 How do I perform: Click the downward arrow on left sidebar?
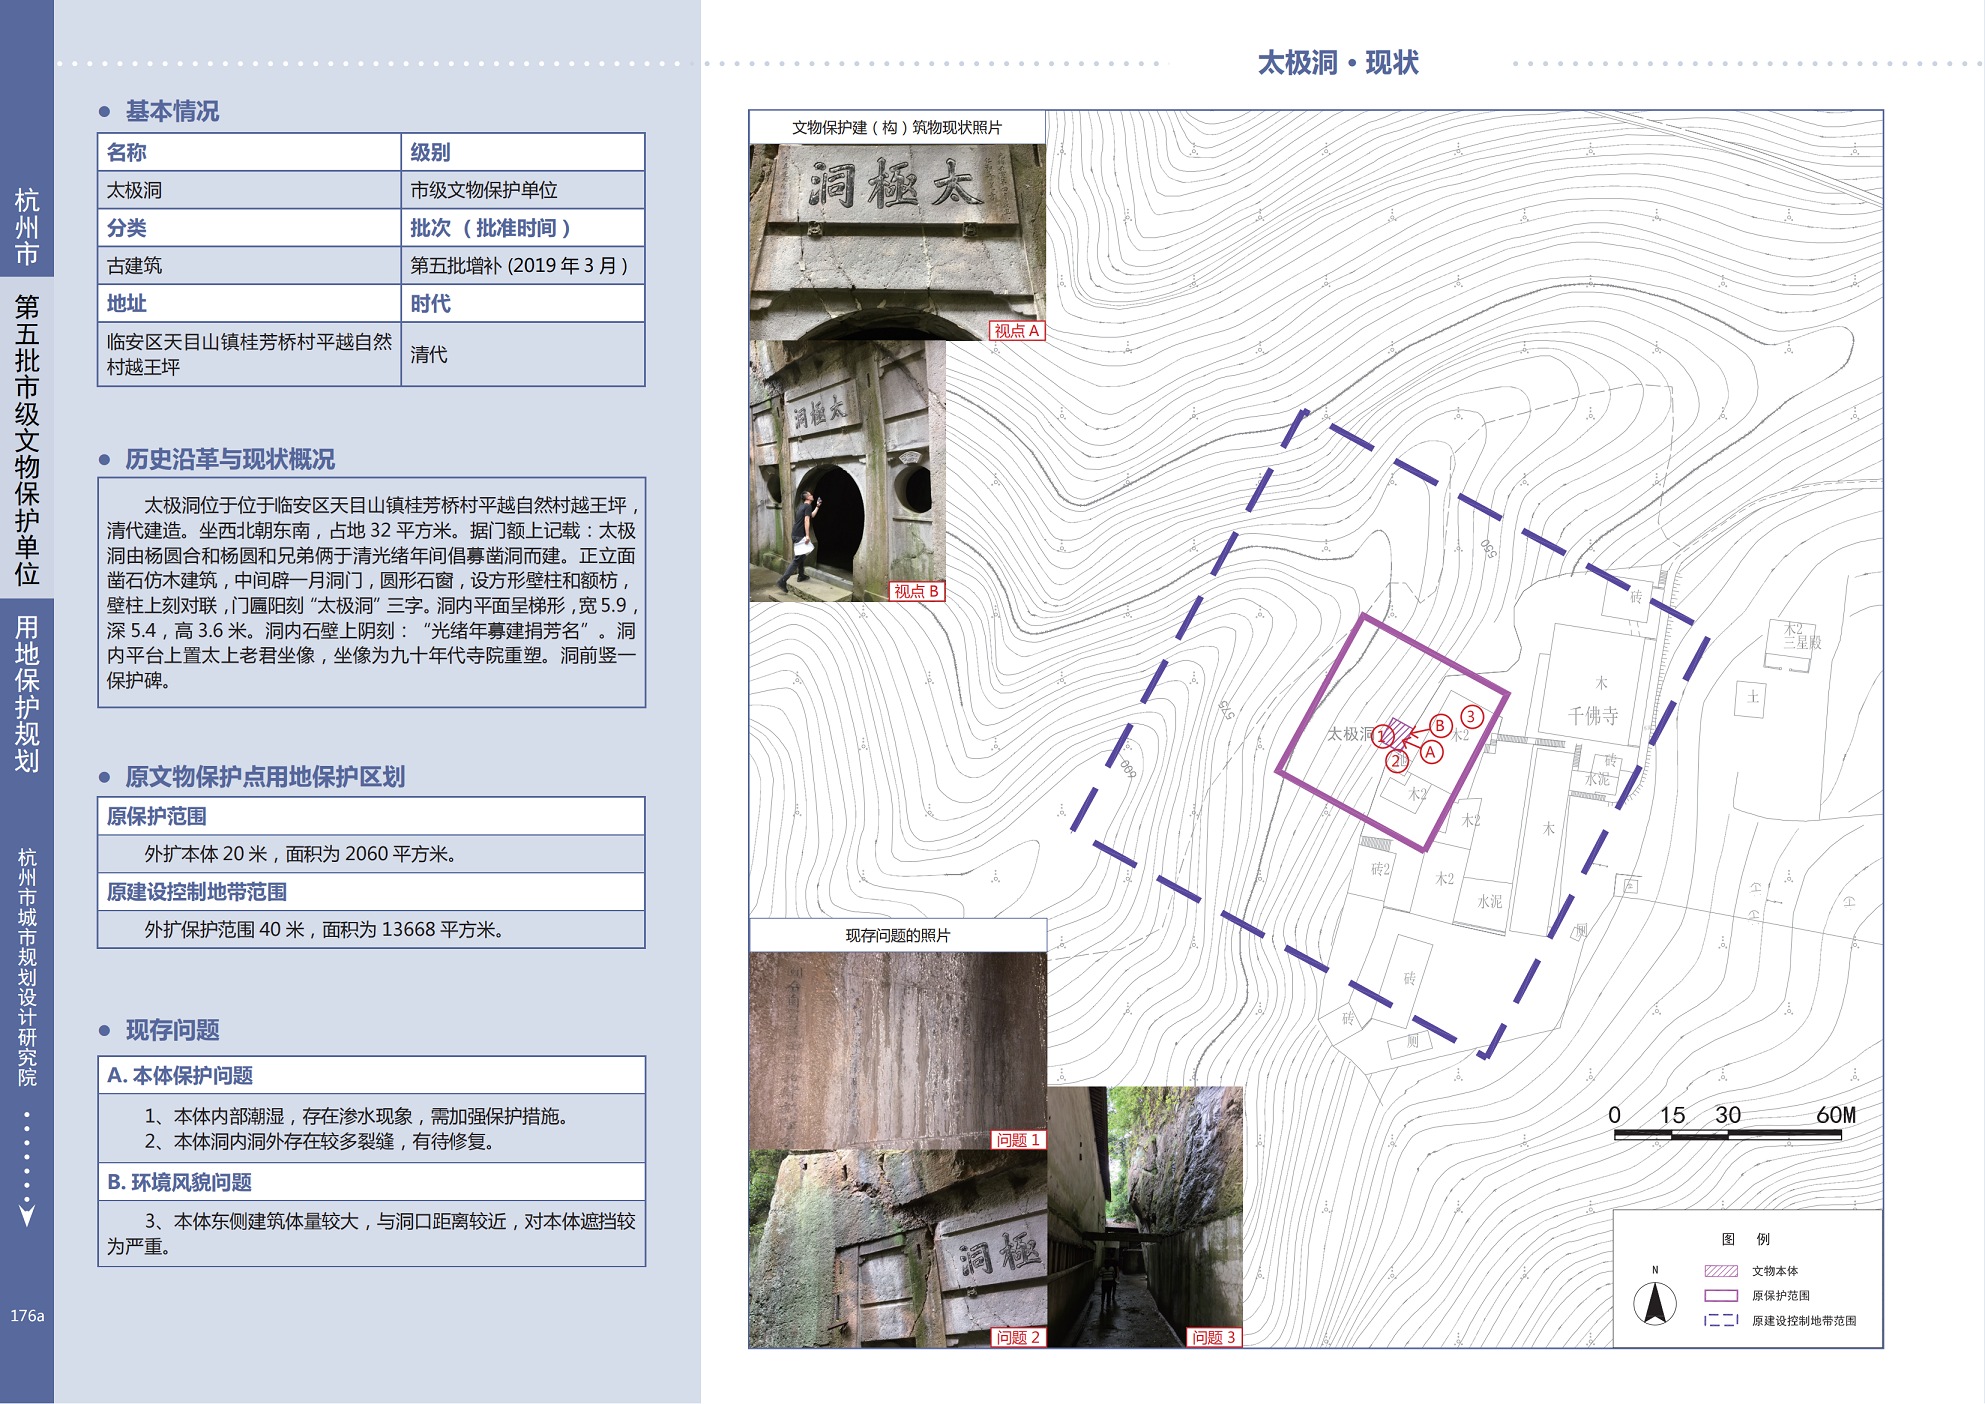click(x=27, y=1214)
